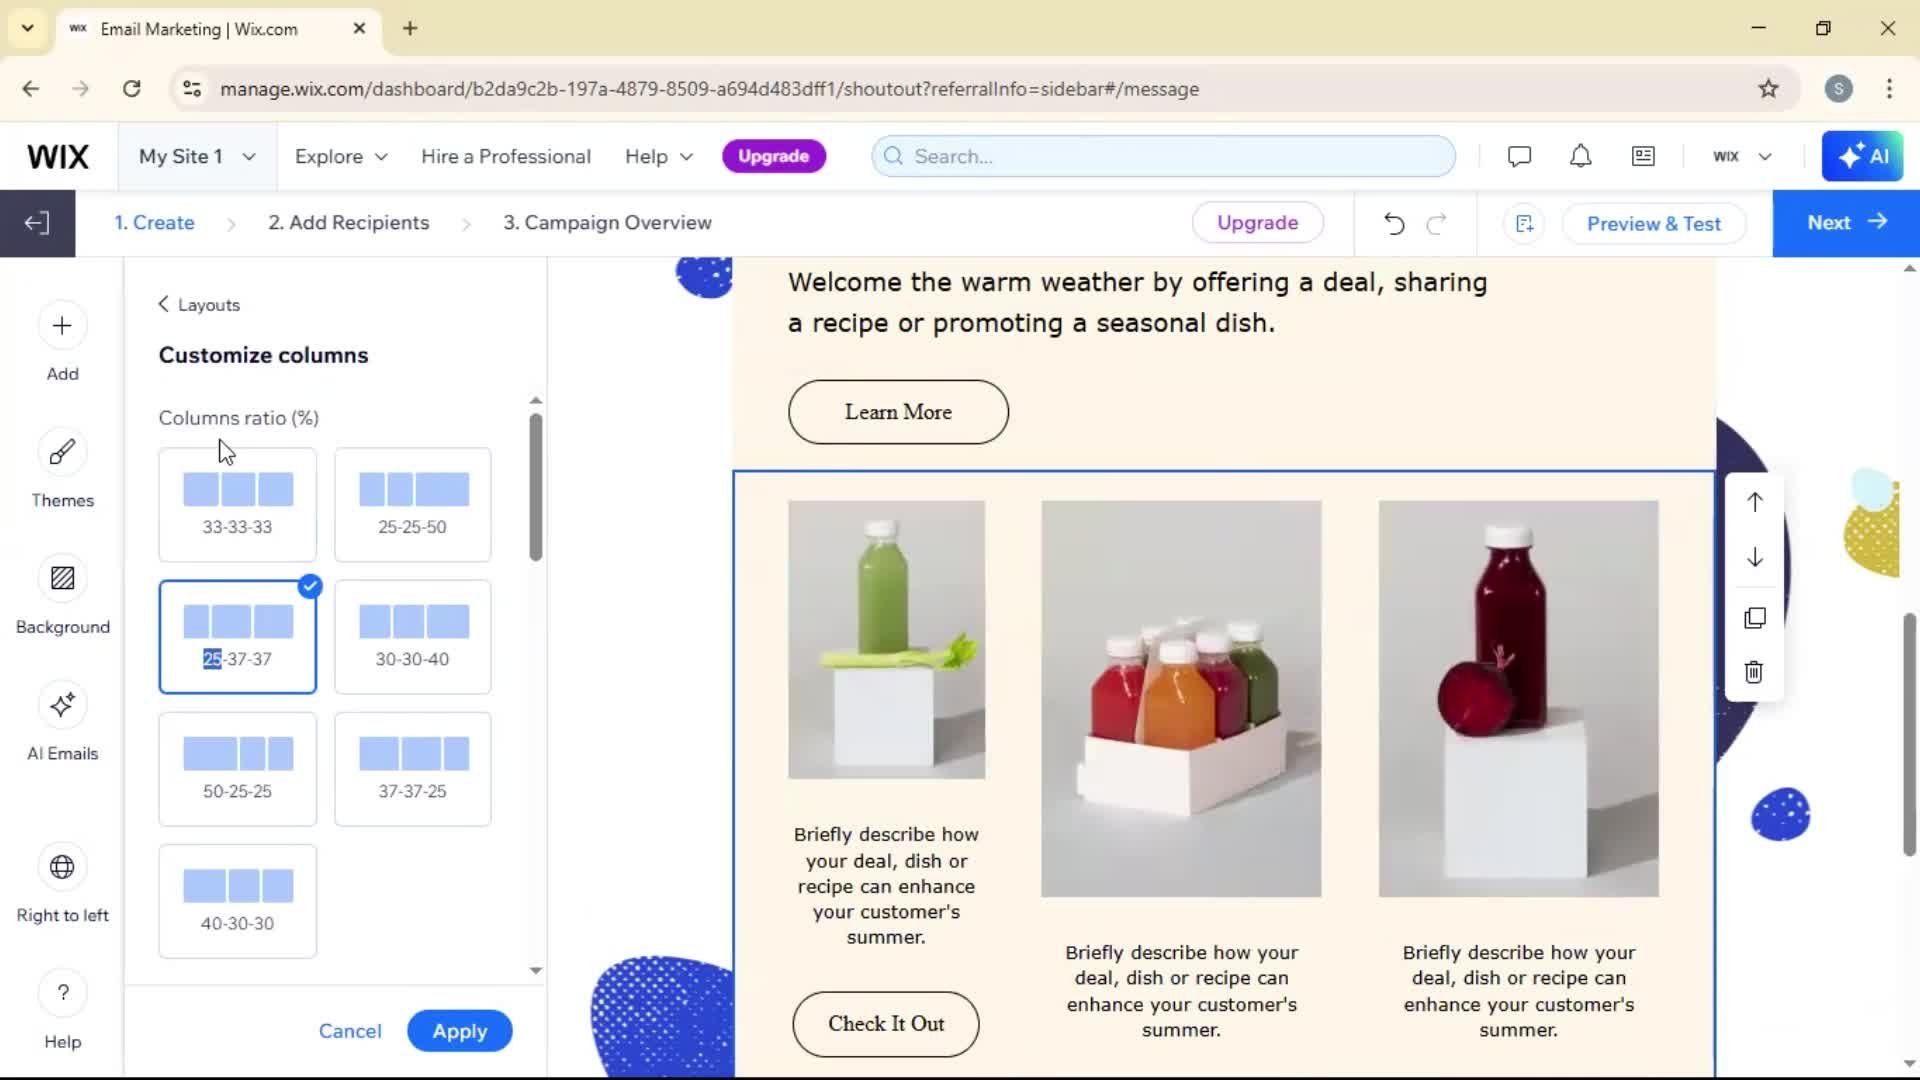The image size is (1920, 1080).
Task: Expand the Explore menu
Action: pos(341,157)
